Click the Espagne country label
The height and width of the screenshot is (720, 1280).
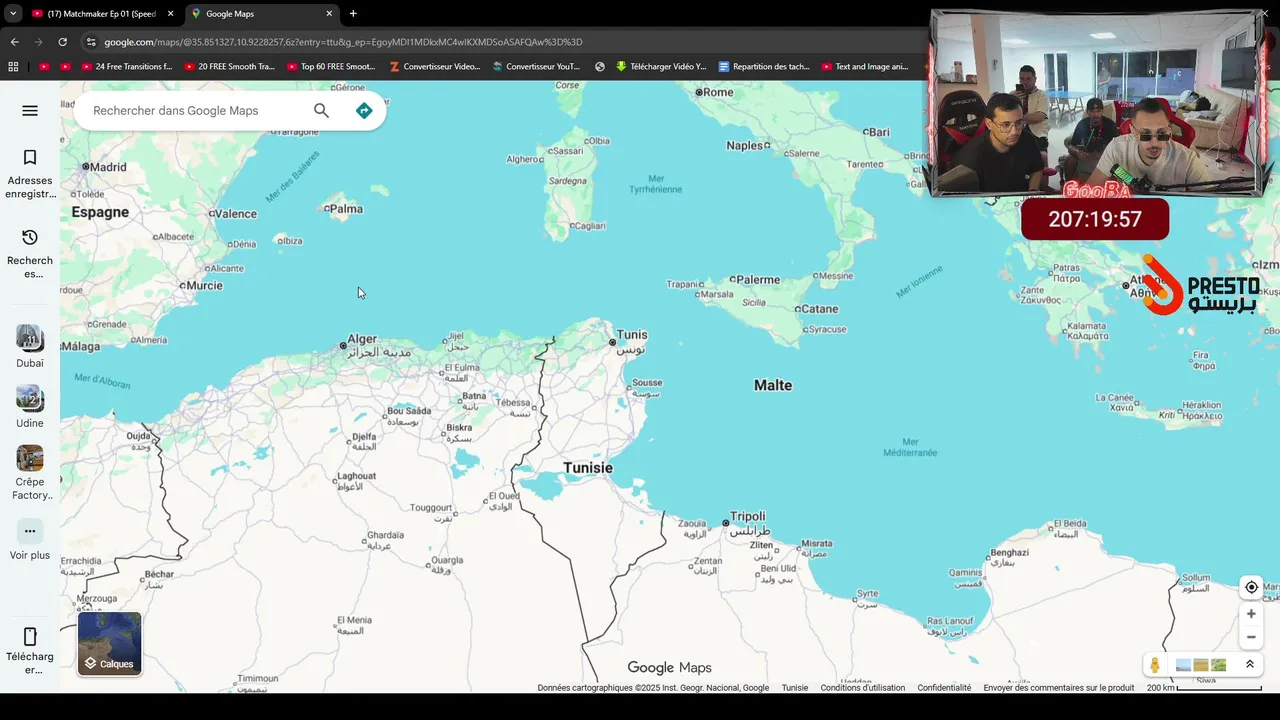(x=100, y=212)
